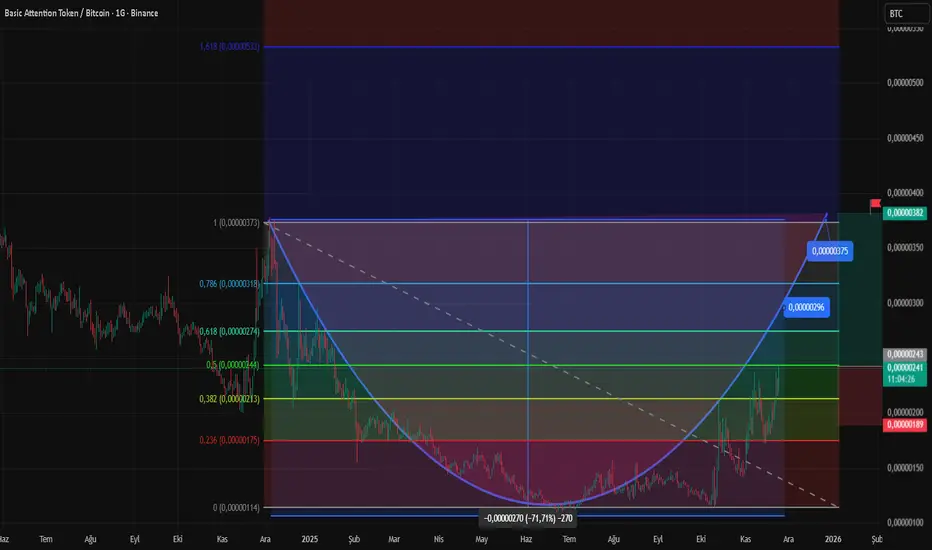Viewport: 932px width, 550px height.
Task: Open the BTC currency selector
Action: 905,14
